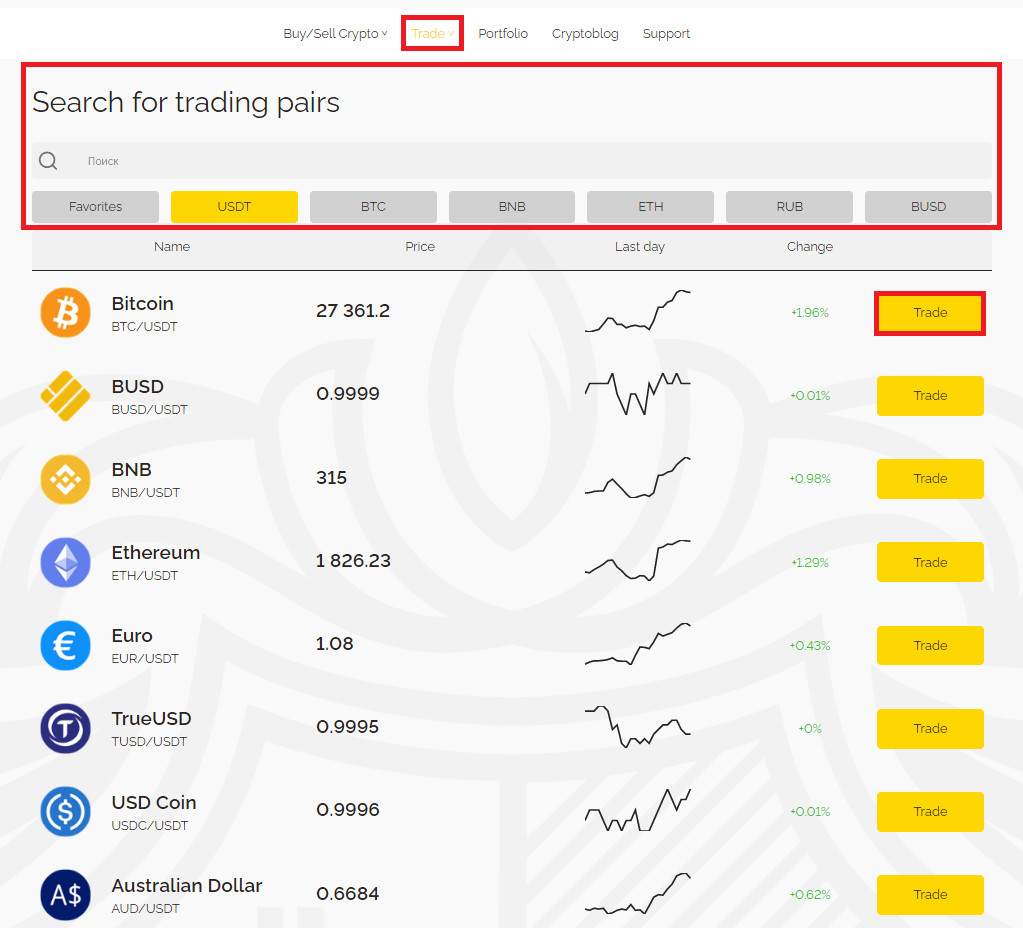Select the Favorites filter tab
This screenshot has width=1023, height=928.
(95, 207)
